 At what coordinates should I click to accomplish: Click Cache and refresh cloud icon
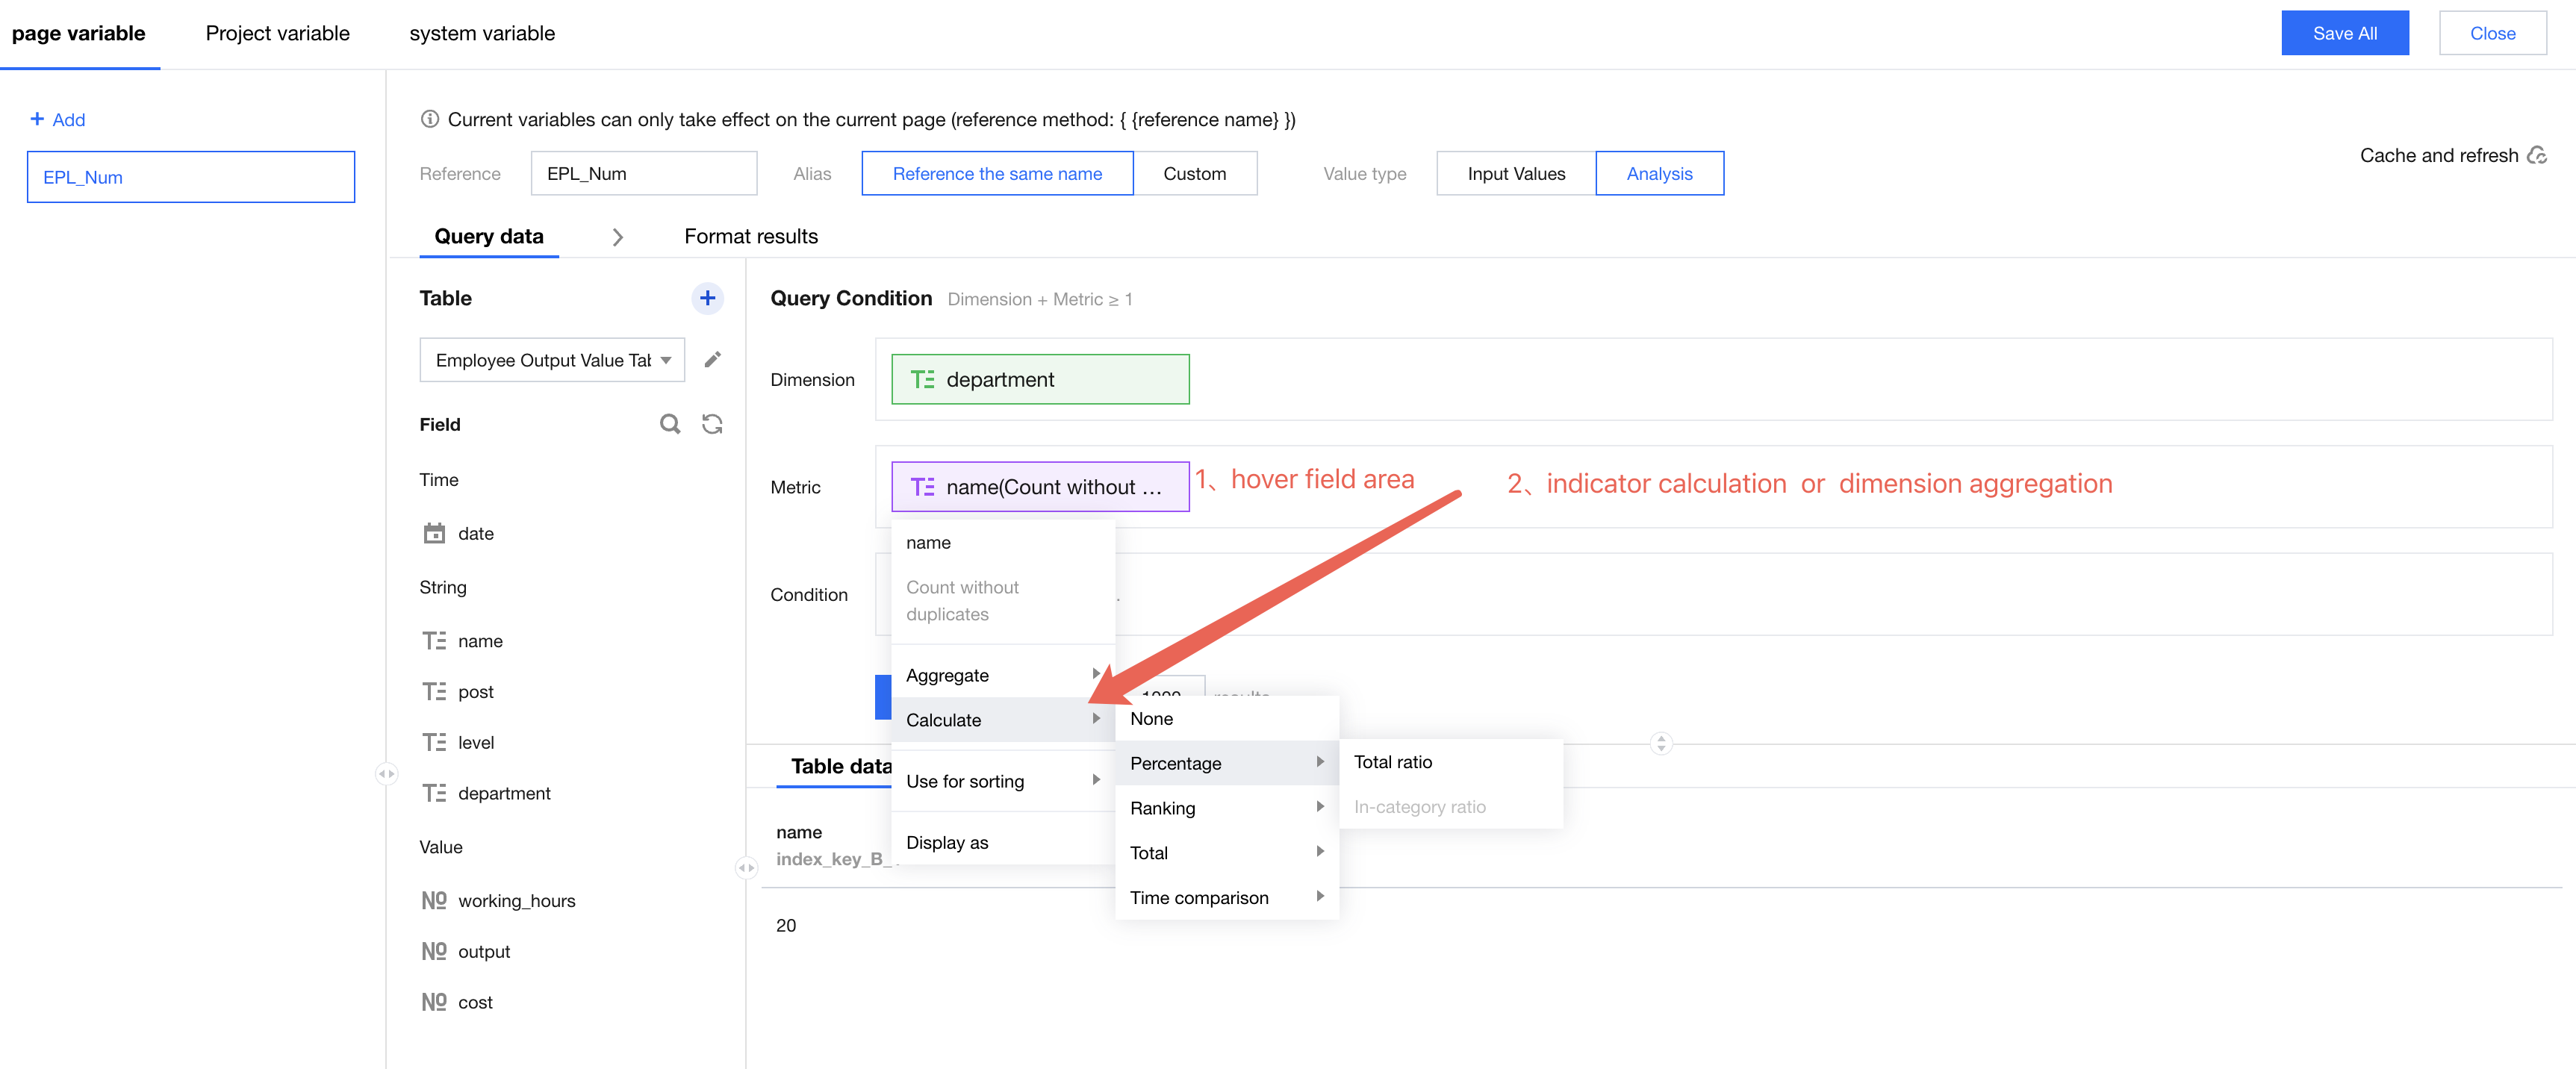(2536, 155)
